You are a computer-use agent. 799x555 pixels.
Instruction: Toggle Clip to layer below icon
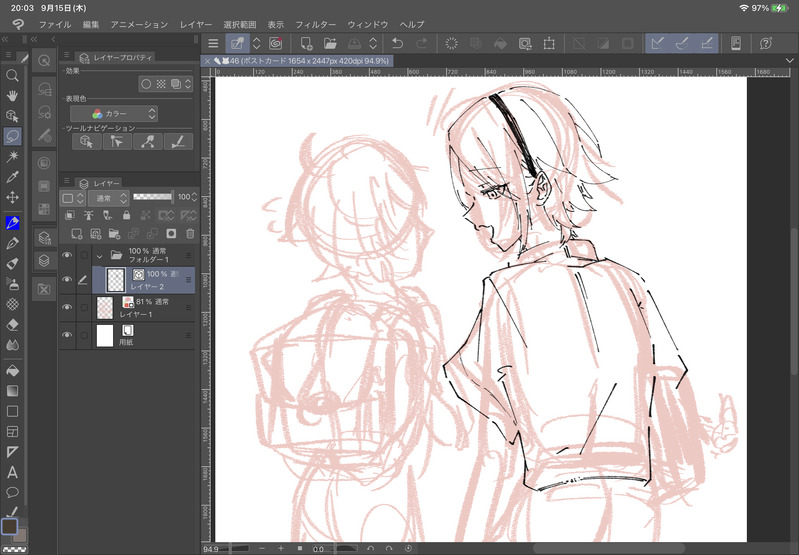70,216
